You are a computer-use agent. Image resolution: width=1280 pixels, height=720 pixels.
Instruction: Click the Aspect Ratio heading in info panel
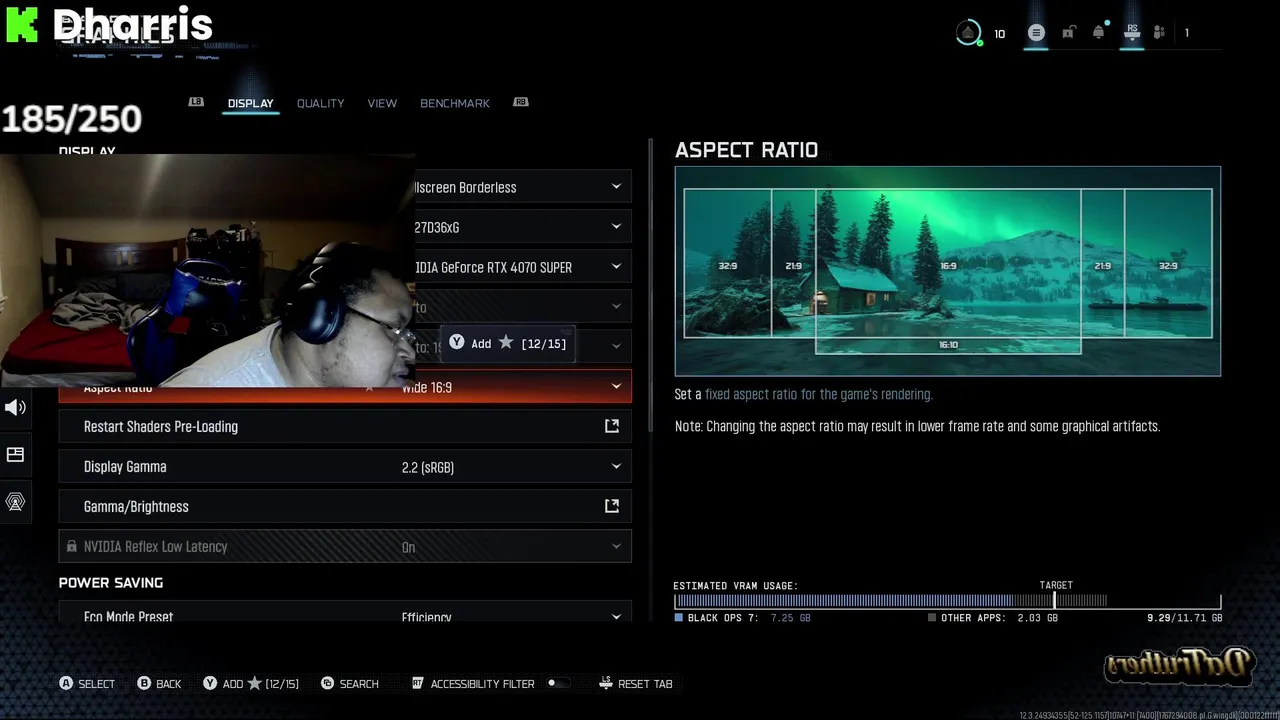746,150
